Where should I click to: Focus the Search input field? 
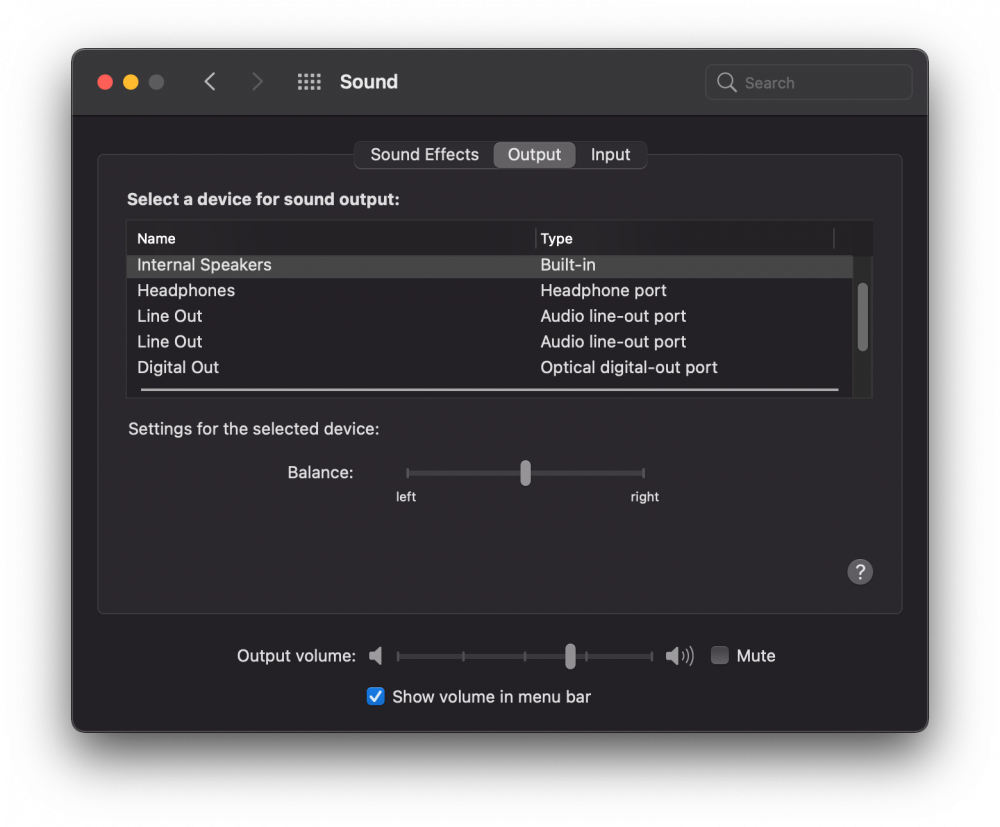pos(809,82)
